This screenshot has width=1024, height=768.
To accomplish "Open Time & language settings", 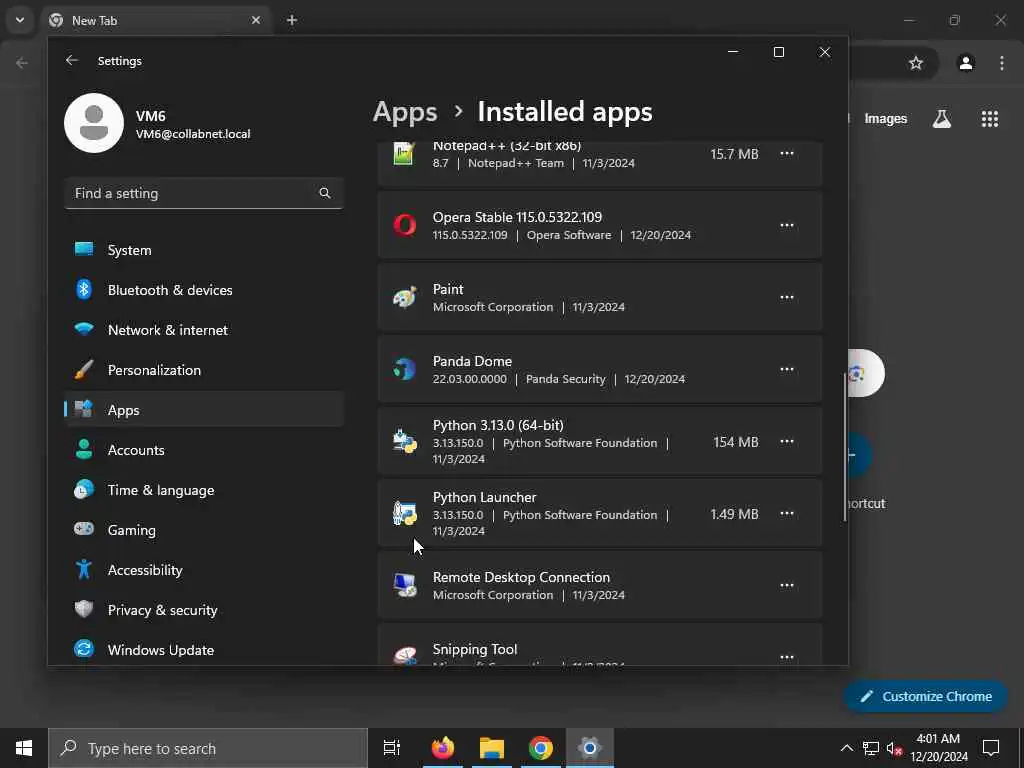I will (x=204, y=490).
